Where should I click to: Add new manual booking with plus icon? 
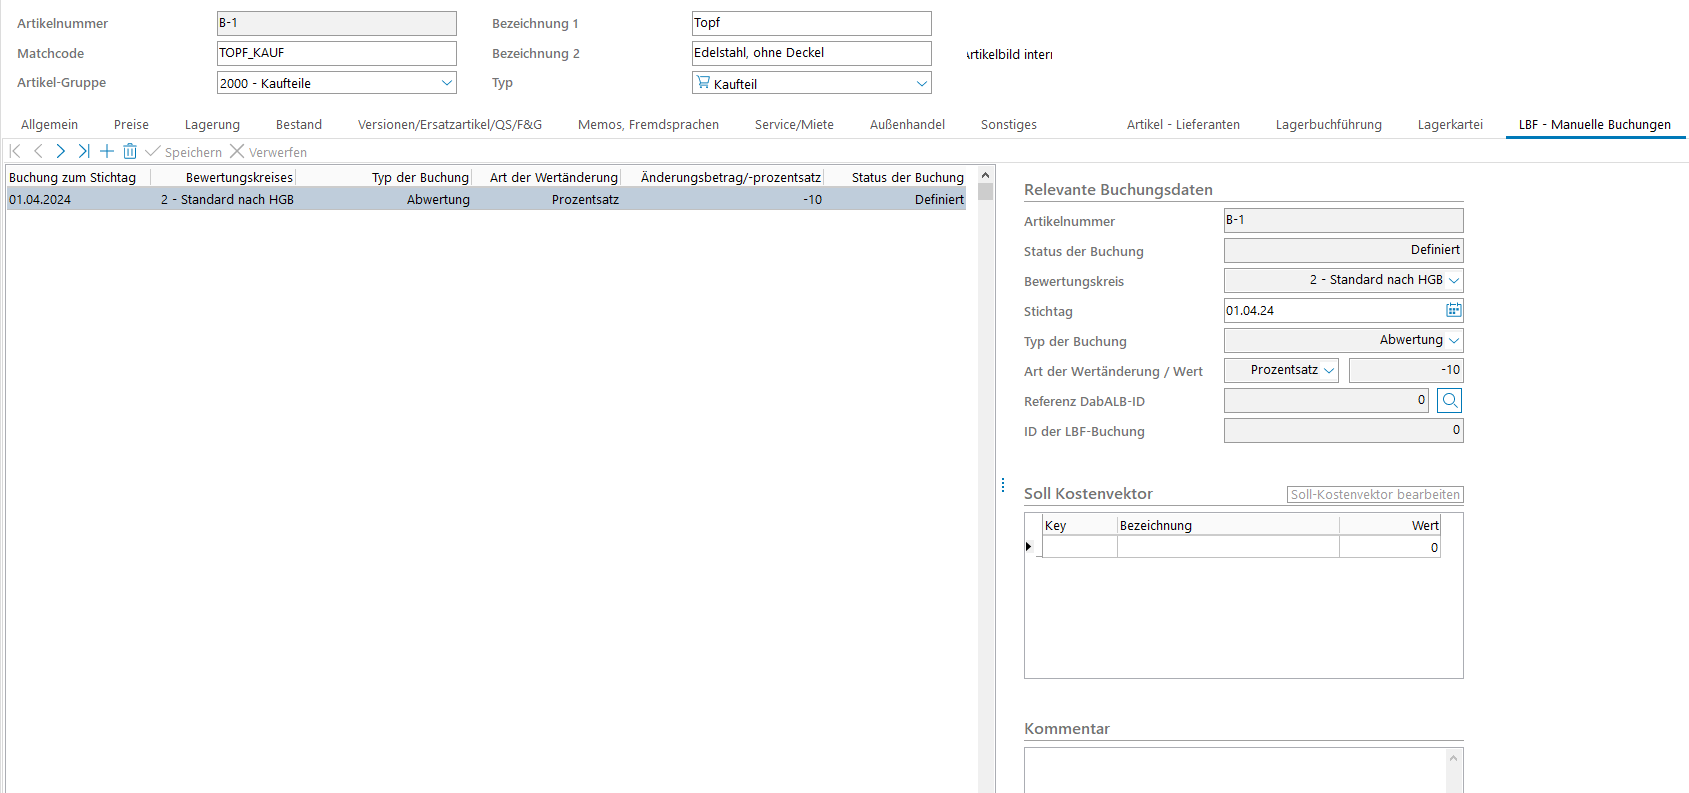point(107,151)
